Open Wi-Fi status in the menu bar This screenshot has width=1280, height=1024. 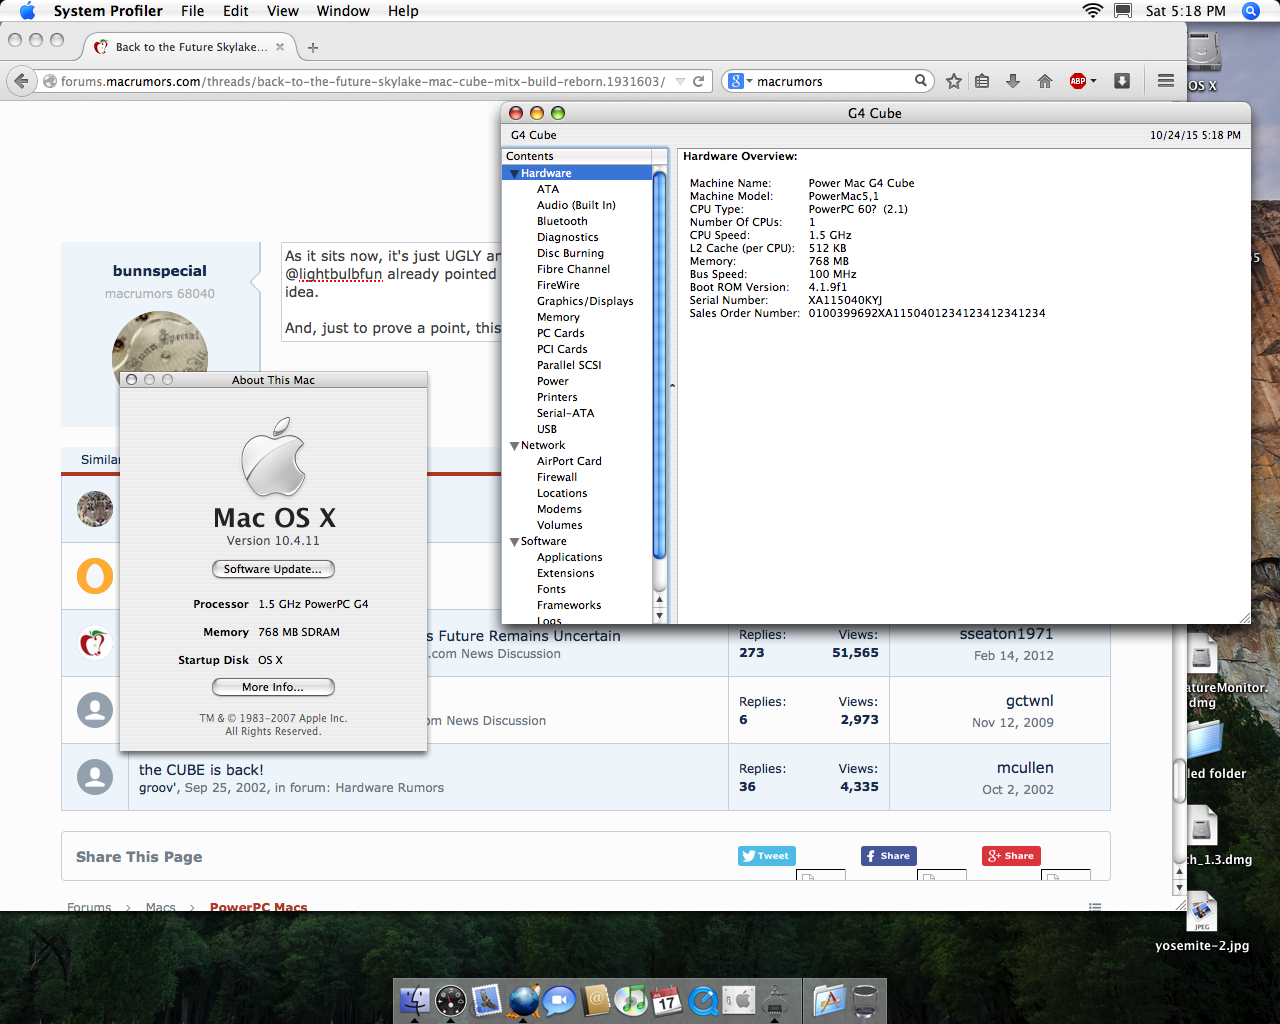1093,11
